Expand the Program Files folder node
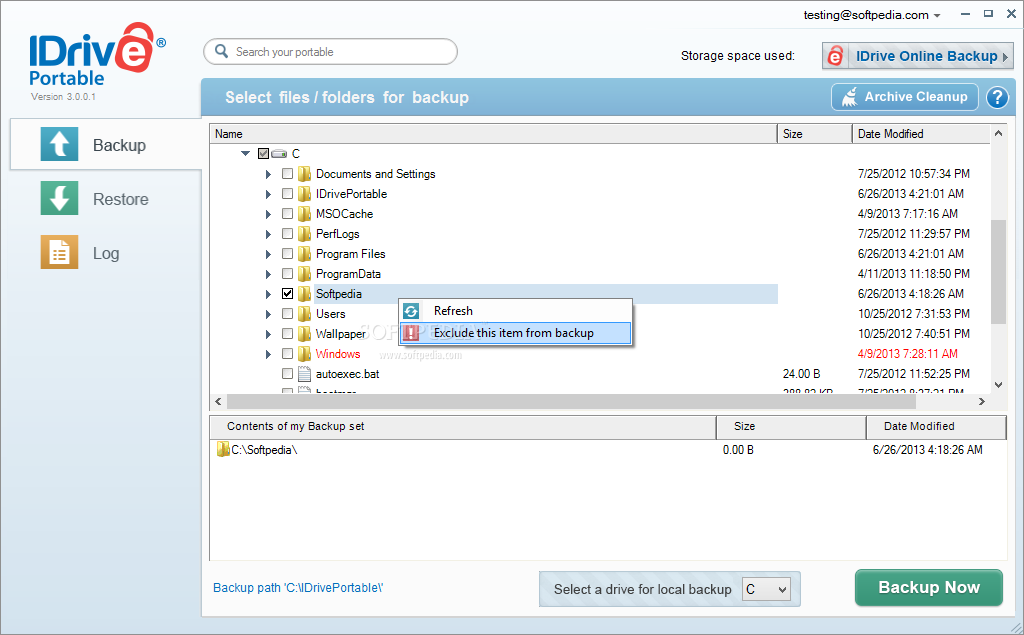Image resolution: width=1024 pixels, height=635 pixels. pyautogui.click(x=268, y=254)
